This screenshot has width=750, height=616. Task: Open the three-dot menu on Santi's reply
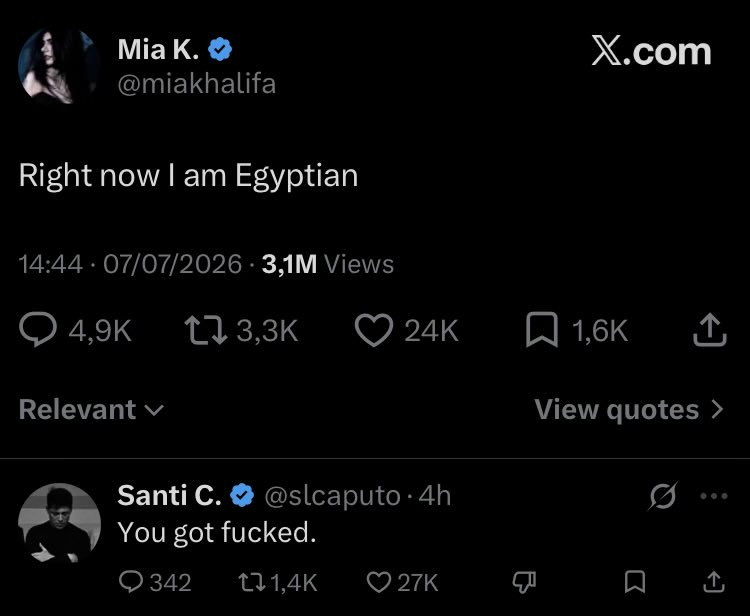click(714, 496)
